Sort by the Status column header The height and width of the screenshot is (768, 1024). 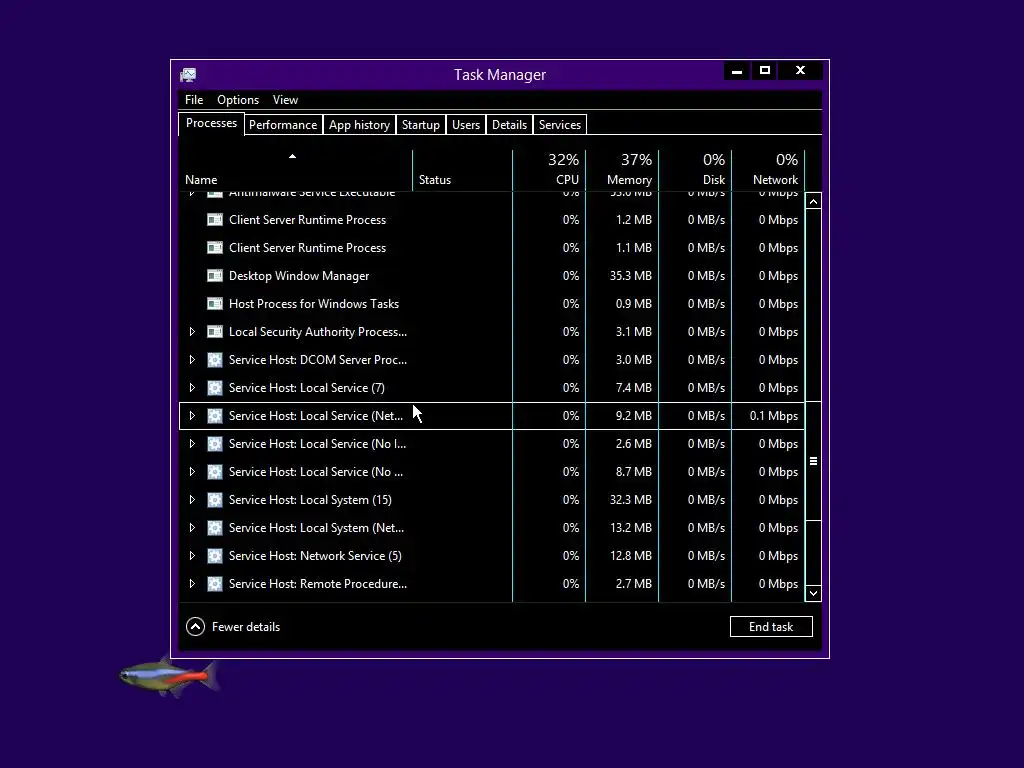[463, 170]
